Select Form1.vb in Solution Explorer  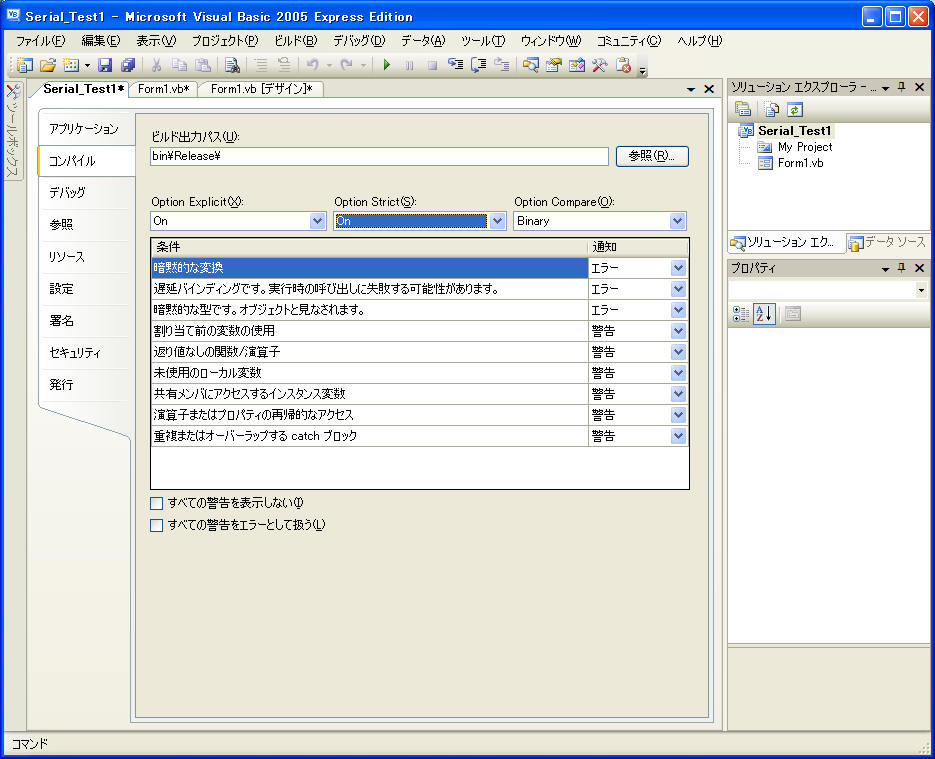click(800, 163)
